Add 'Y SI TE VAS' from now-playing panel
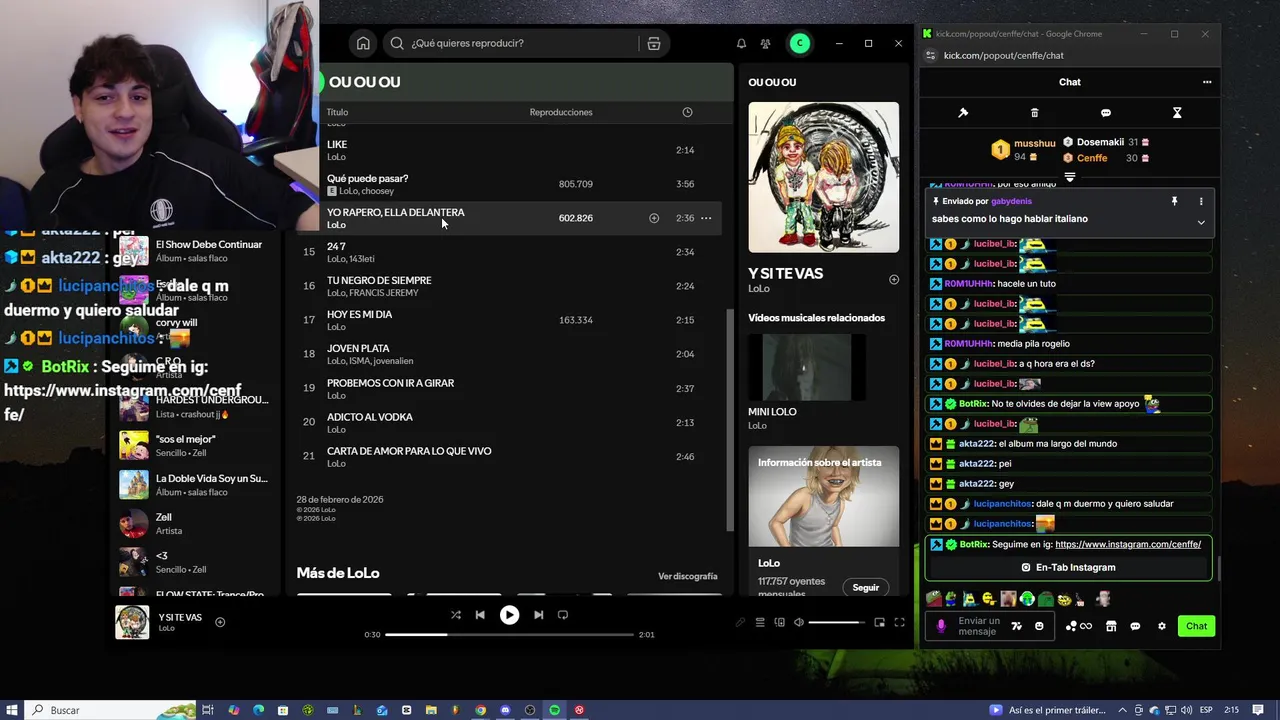Screen dimensions: 1280x720 pos(894,280)
